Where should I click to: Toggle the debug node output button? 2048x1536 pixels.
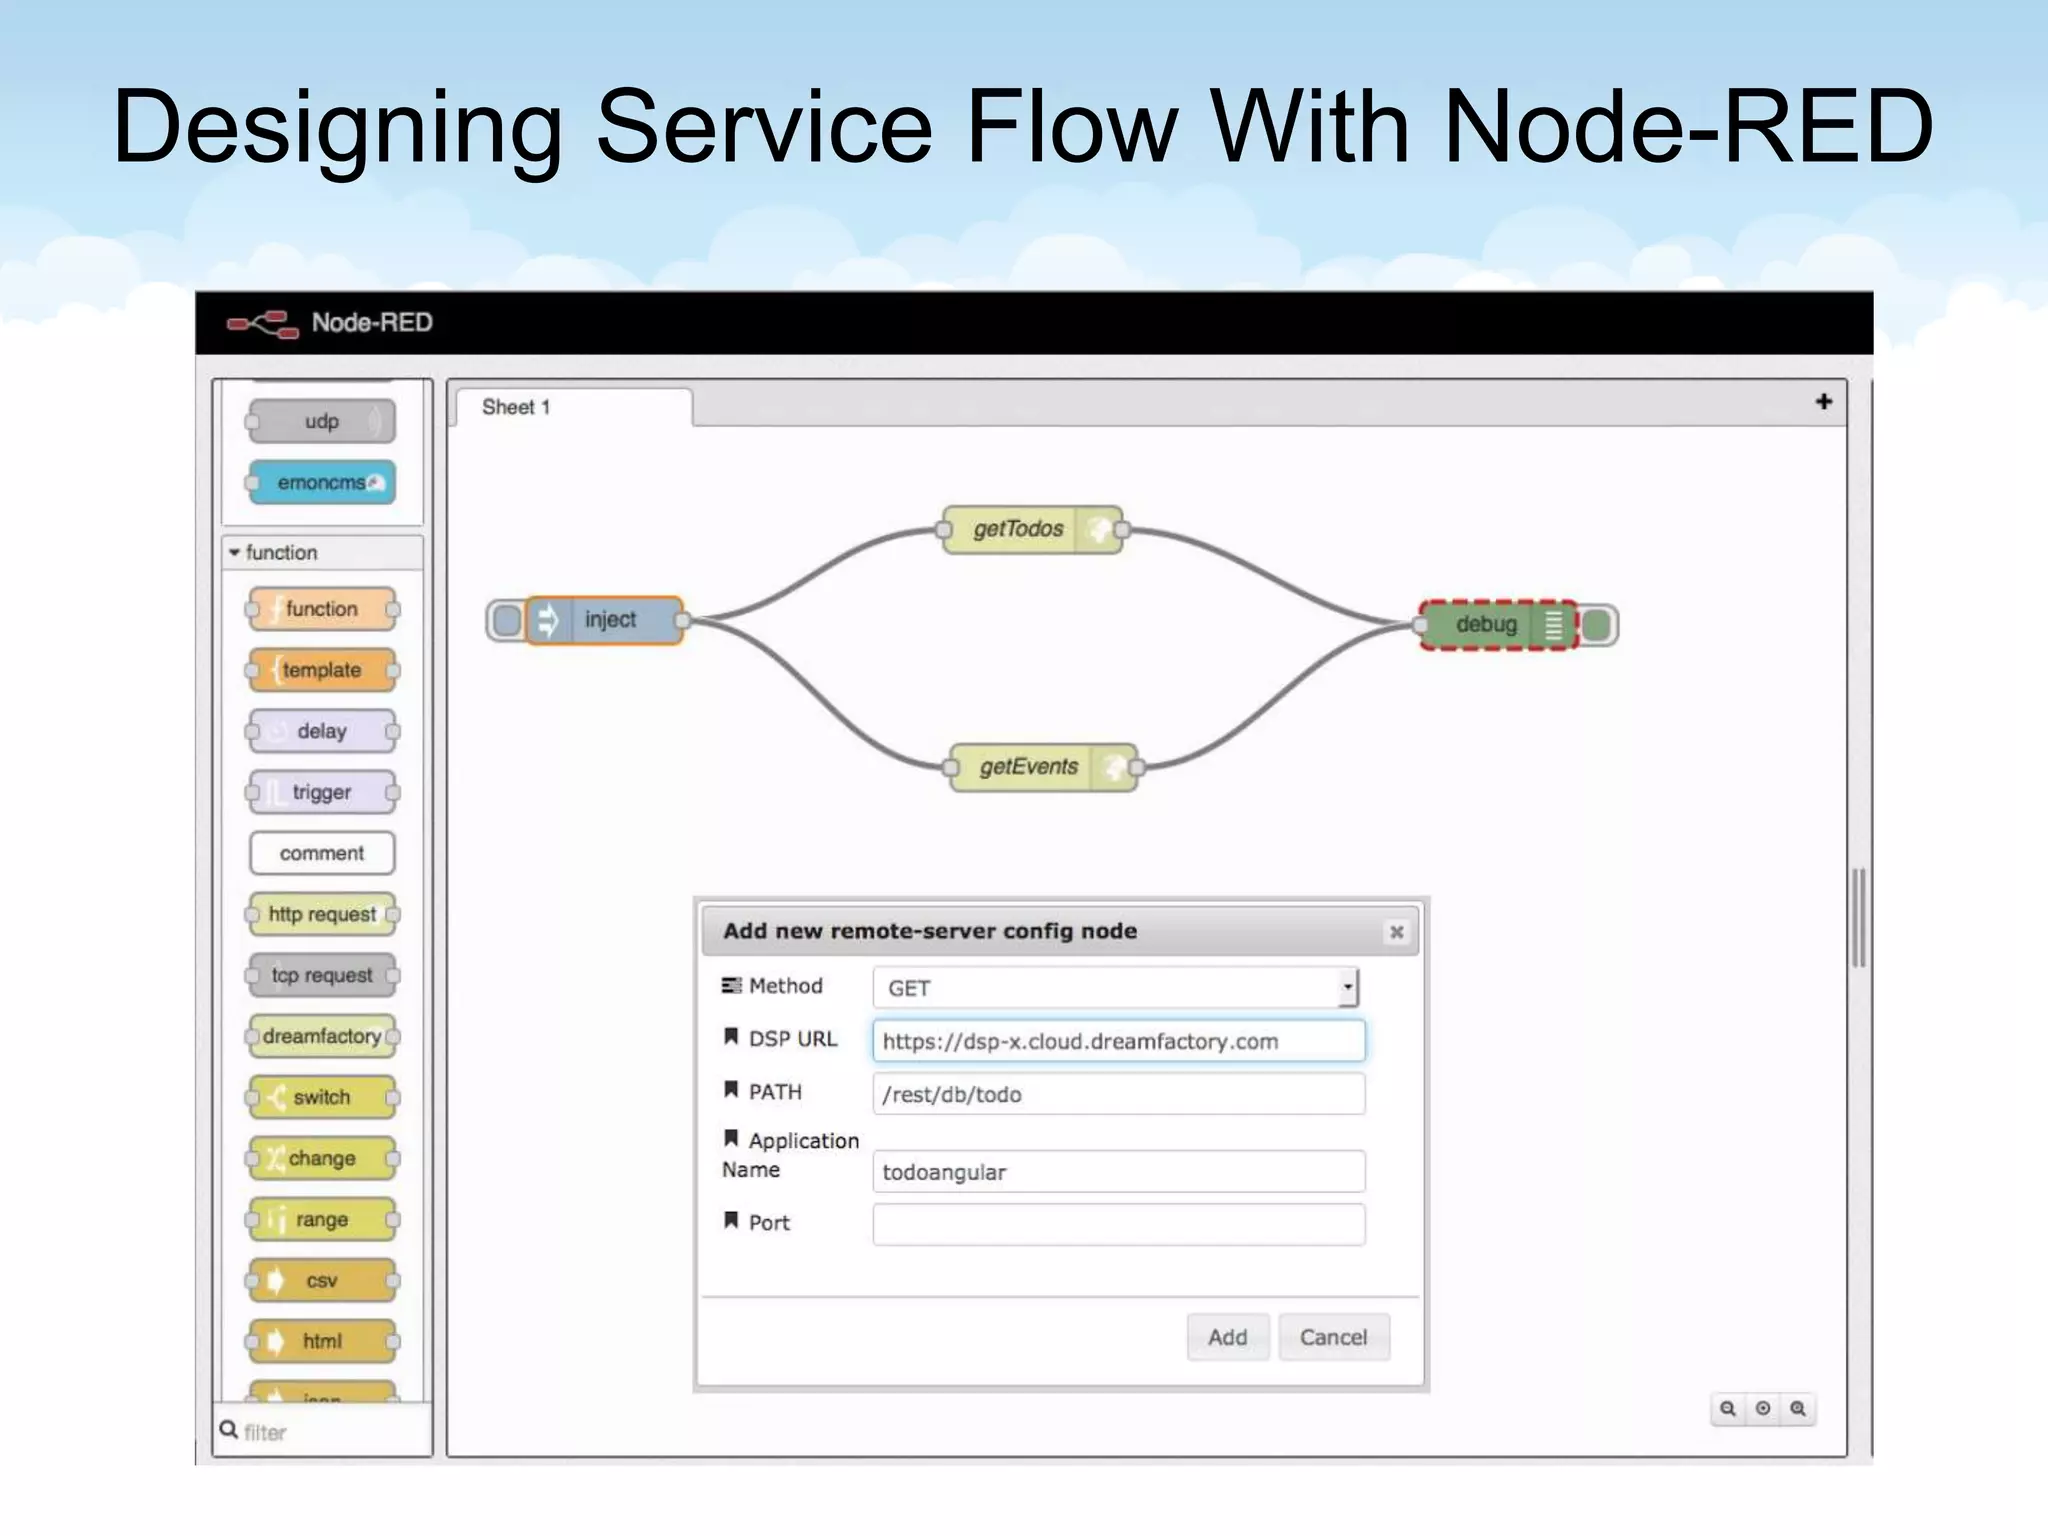point(1597,625)
